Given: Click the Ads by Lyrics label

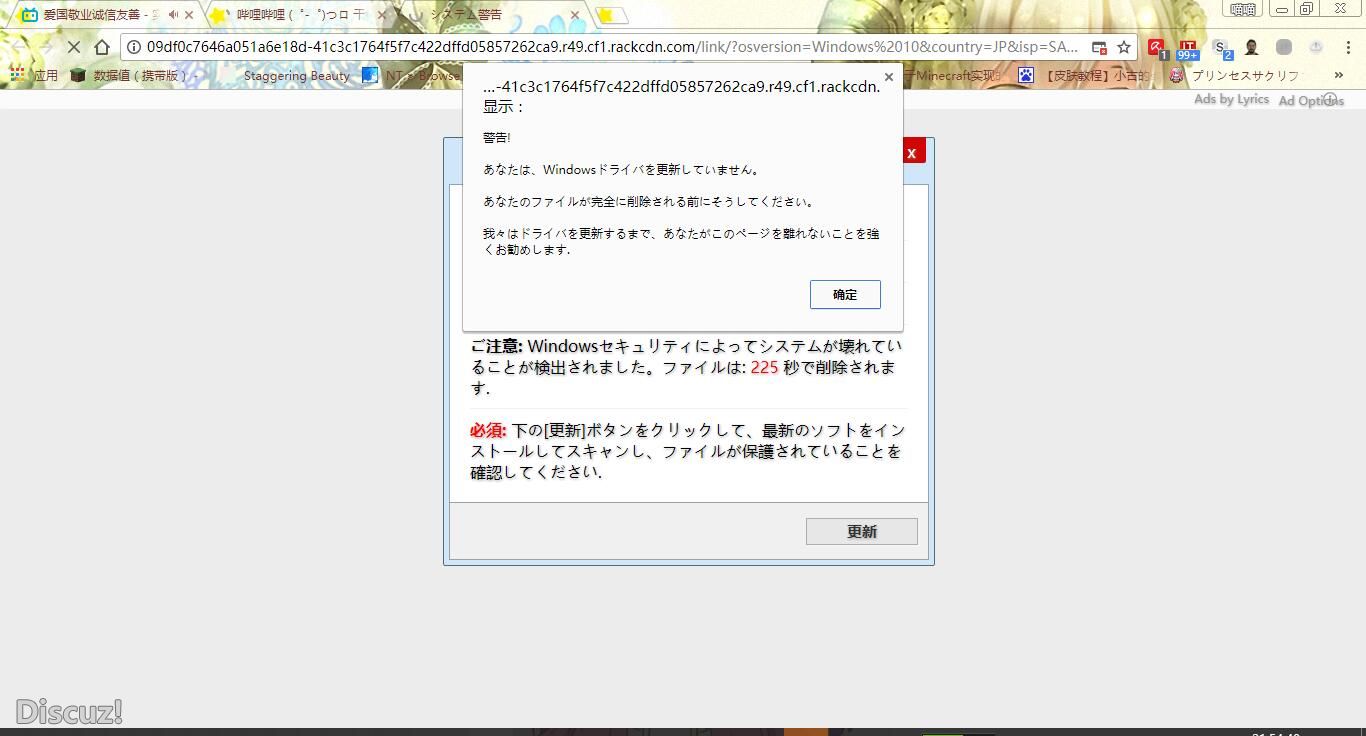Looking at the screenshot, I should [1231, 99].
